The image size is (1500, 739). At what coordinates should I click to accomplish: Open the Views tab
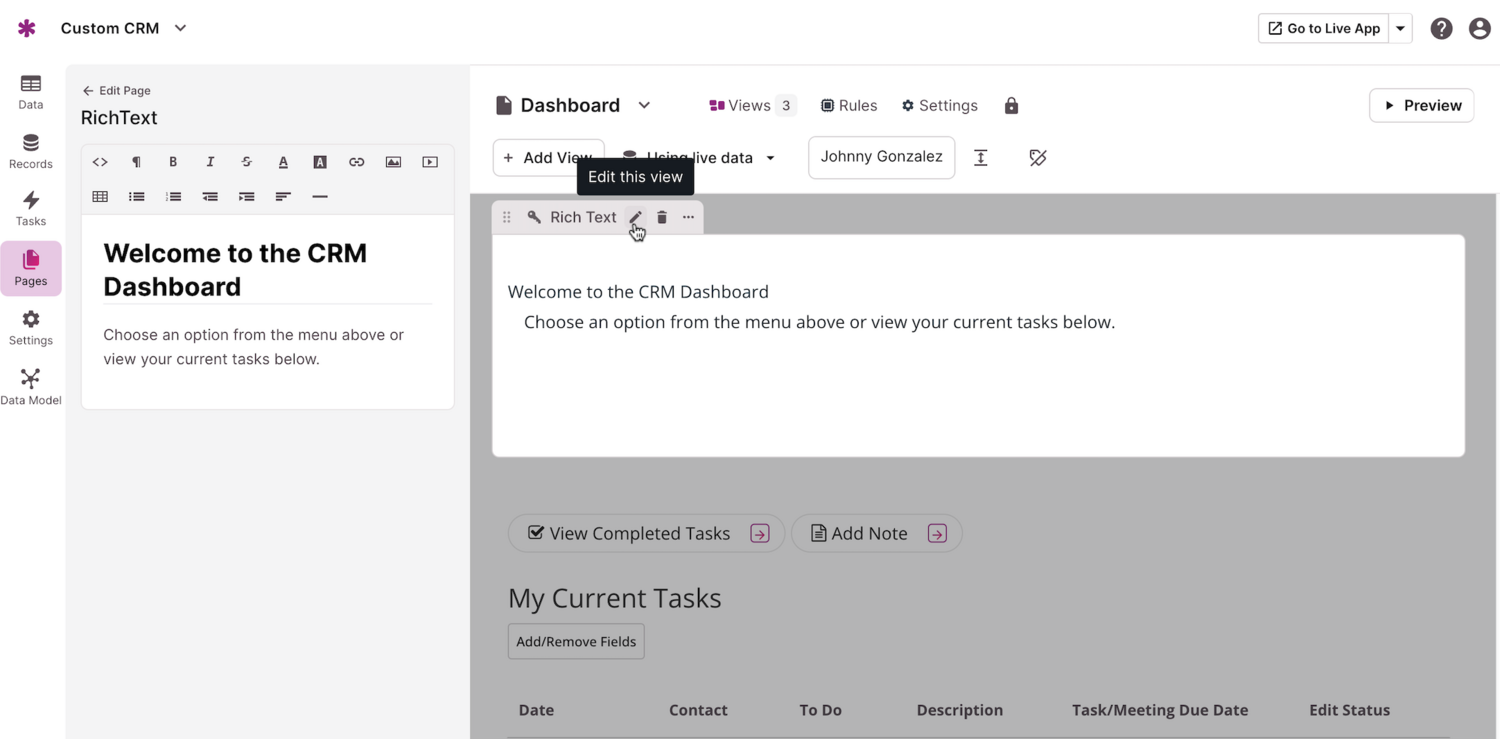click(x=751, y=106)
